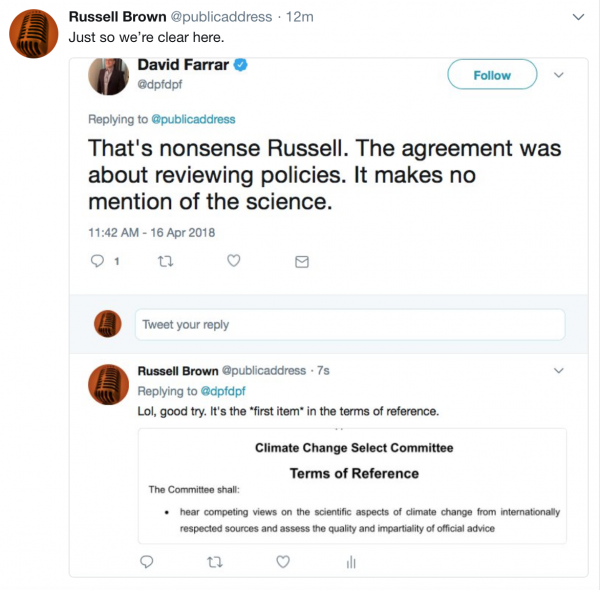600x590 pixels.
Task: Open @publicaddress link in 'Replying to'
Action: 194,119
